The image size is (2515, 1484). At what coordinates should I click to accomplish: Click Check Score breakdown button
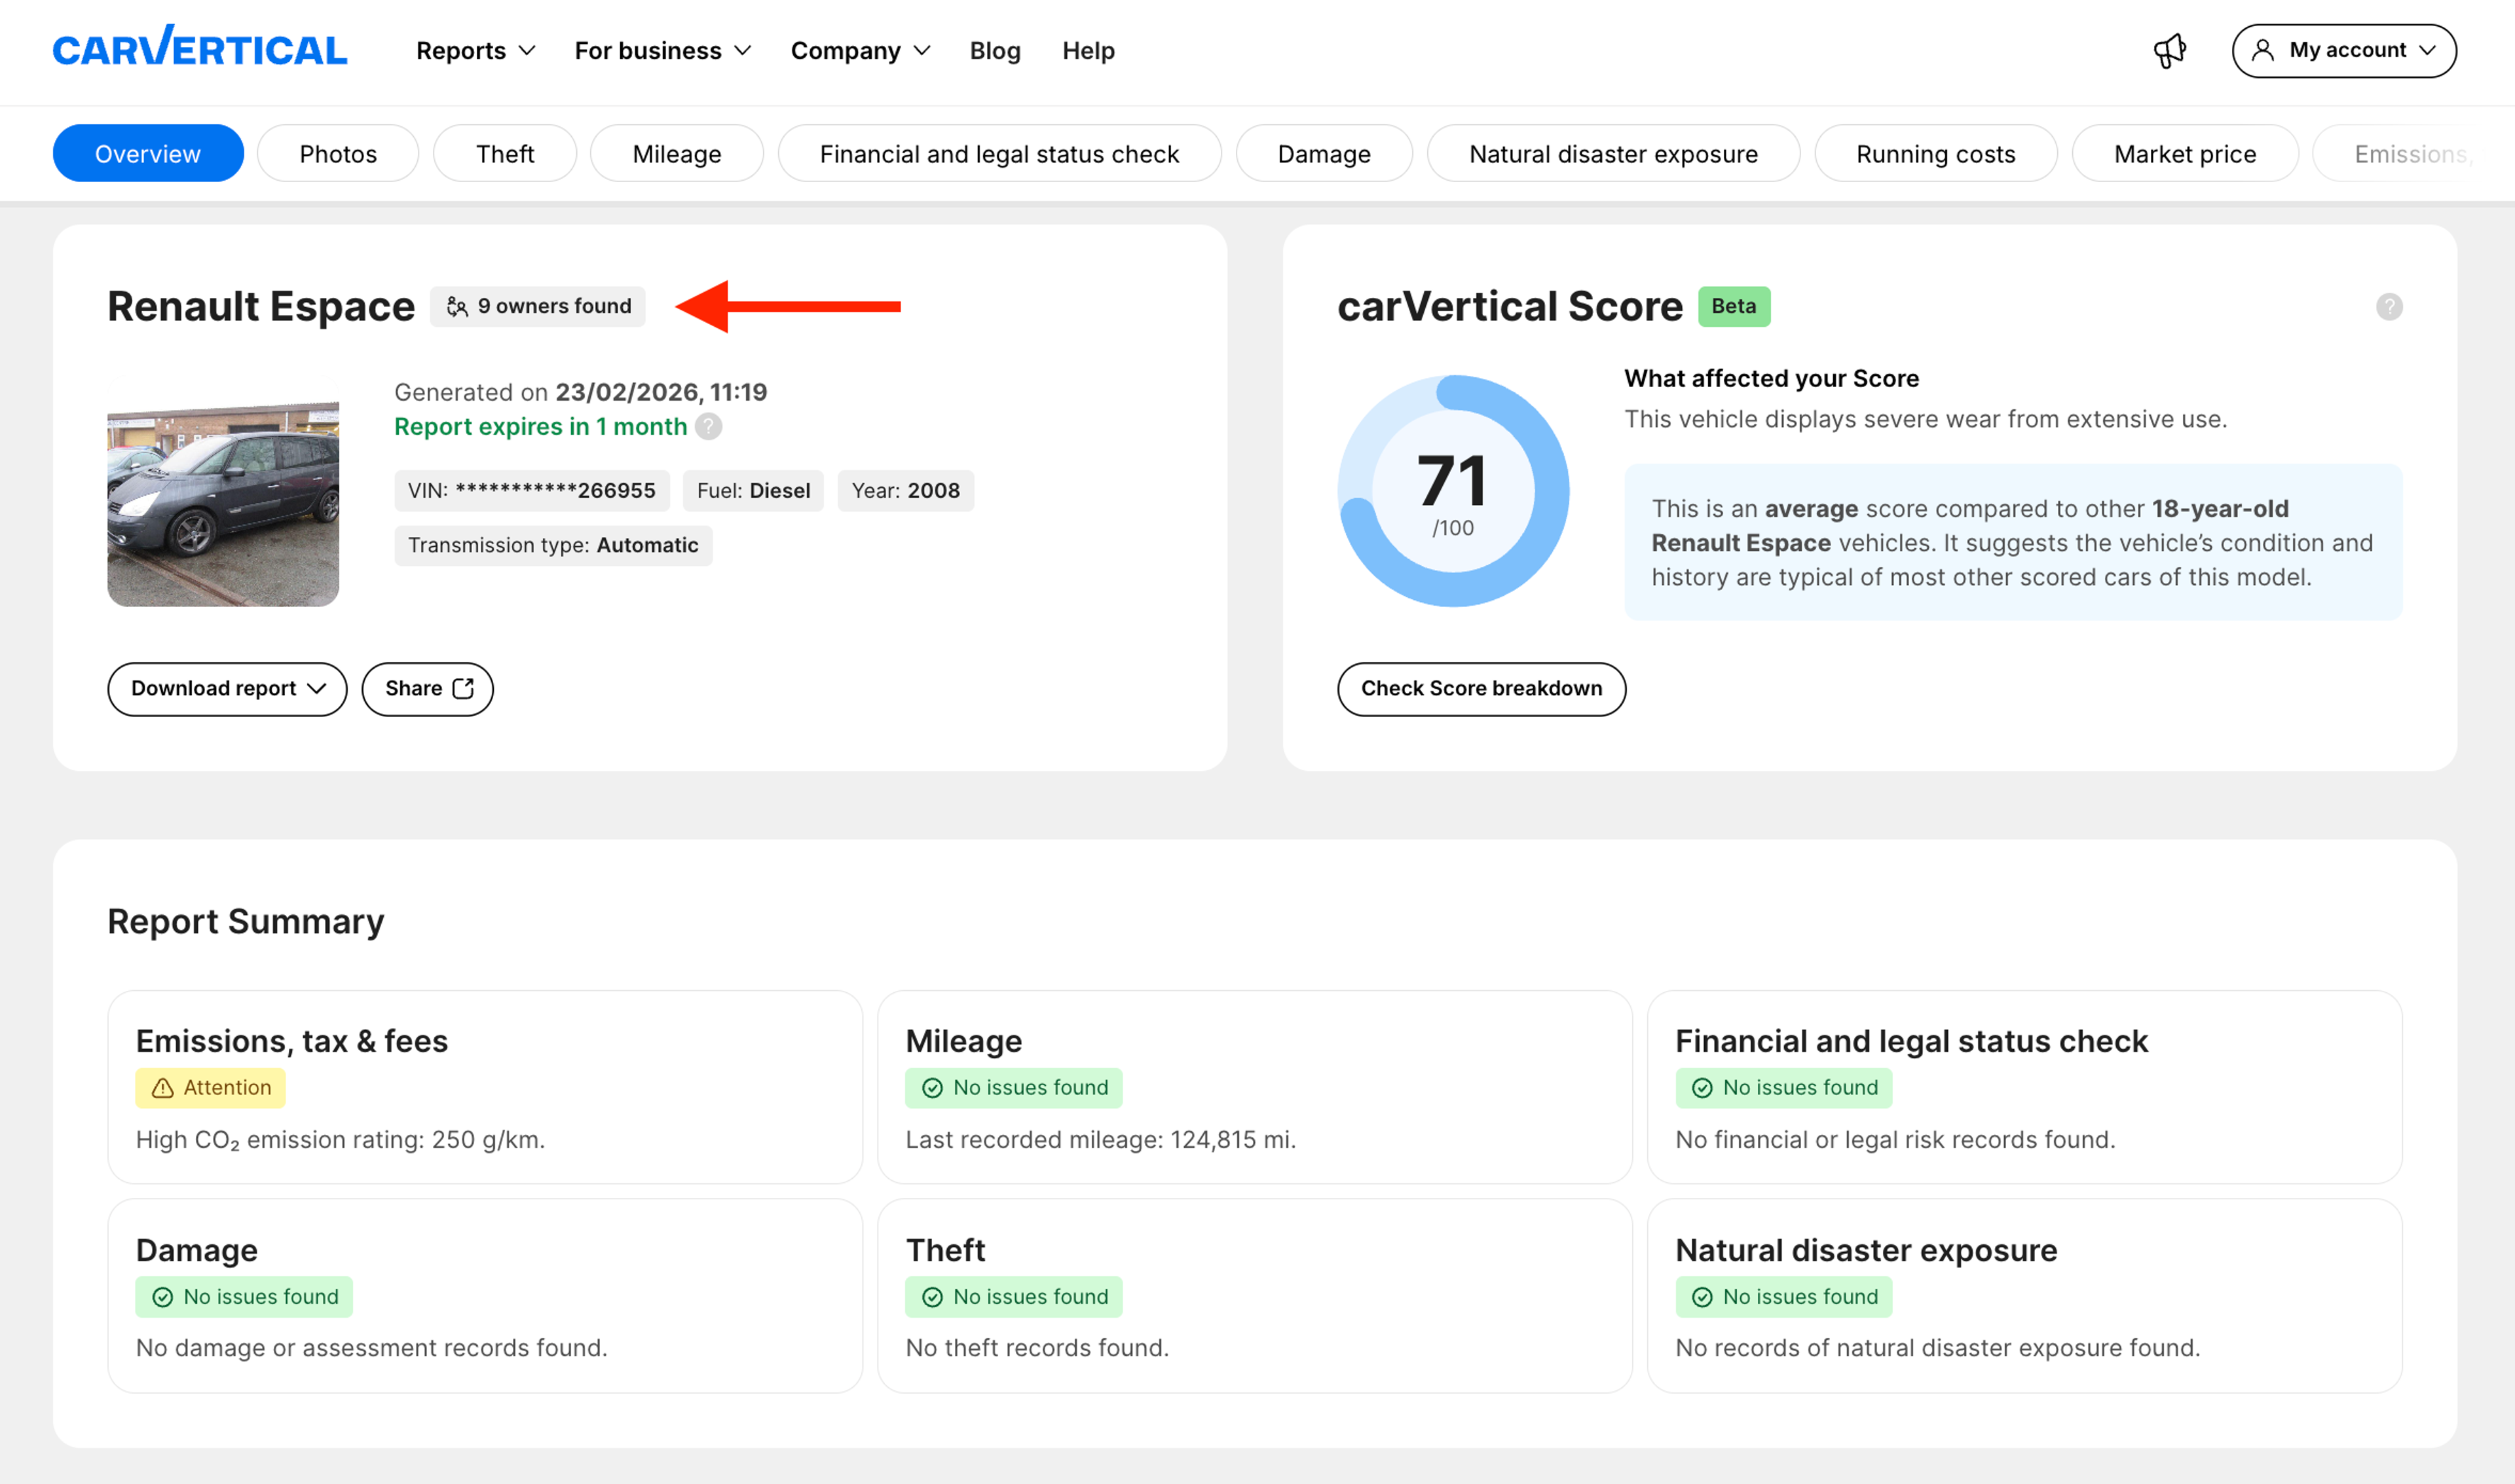1481,689
